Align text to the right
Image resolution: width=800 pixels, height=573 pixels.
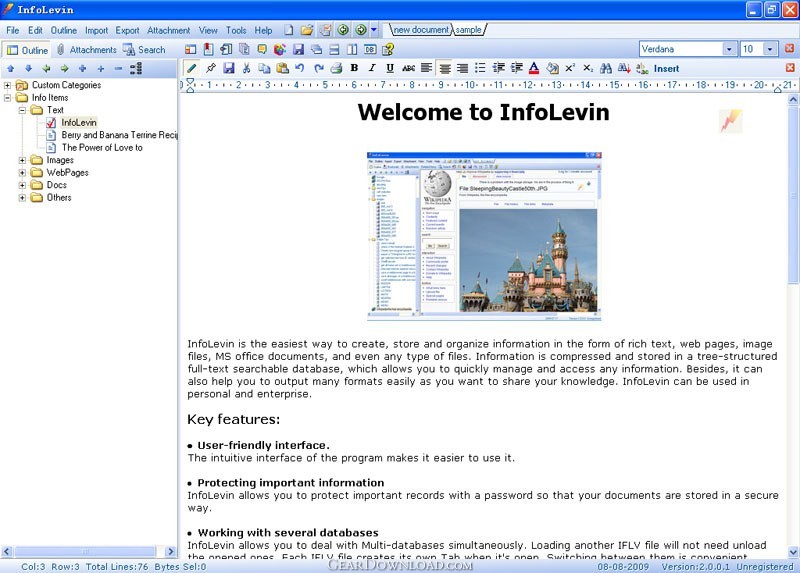[x=462, y=68]
